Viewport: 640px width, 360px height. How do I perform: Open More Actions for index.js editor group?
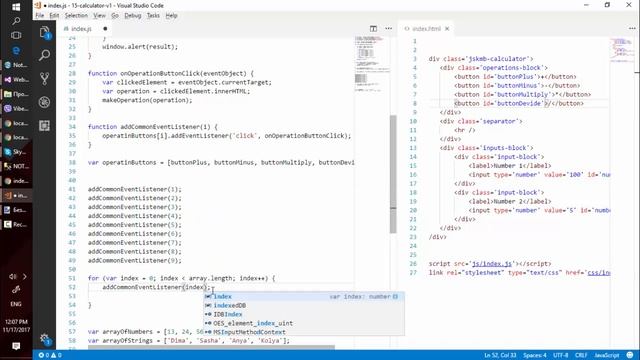coord(389,29)
